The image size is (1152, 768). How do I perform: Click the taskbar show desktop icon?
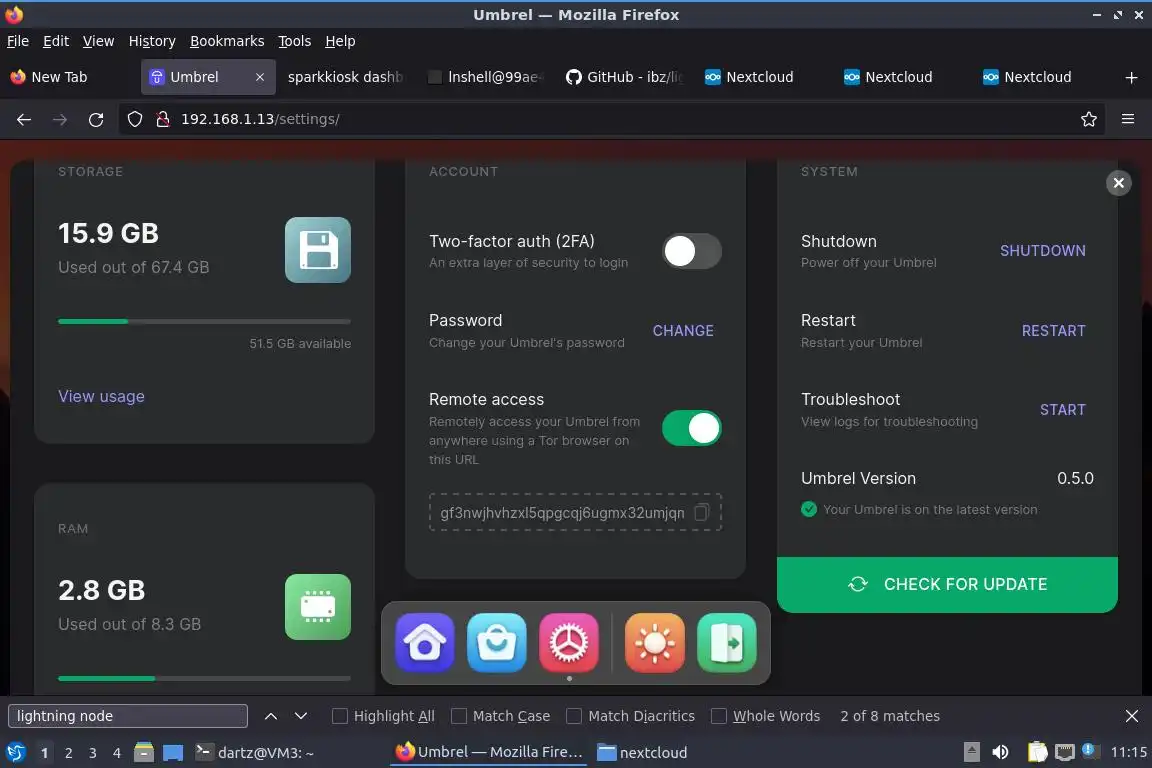point(173,753)
